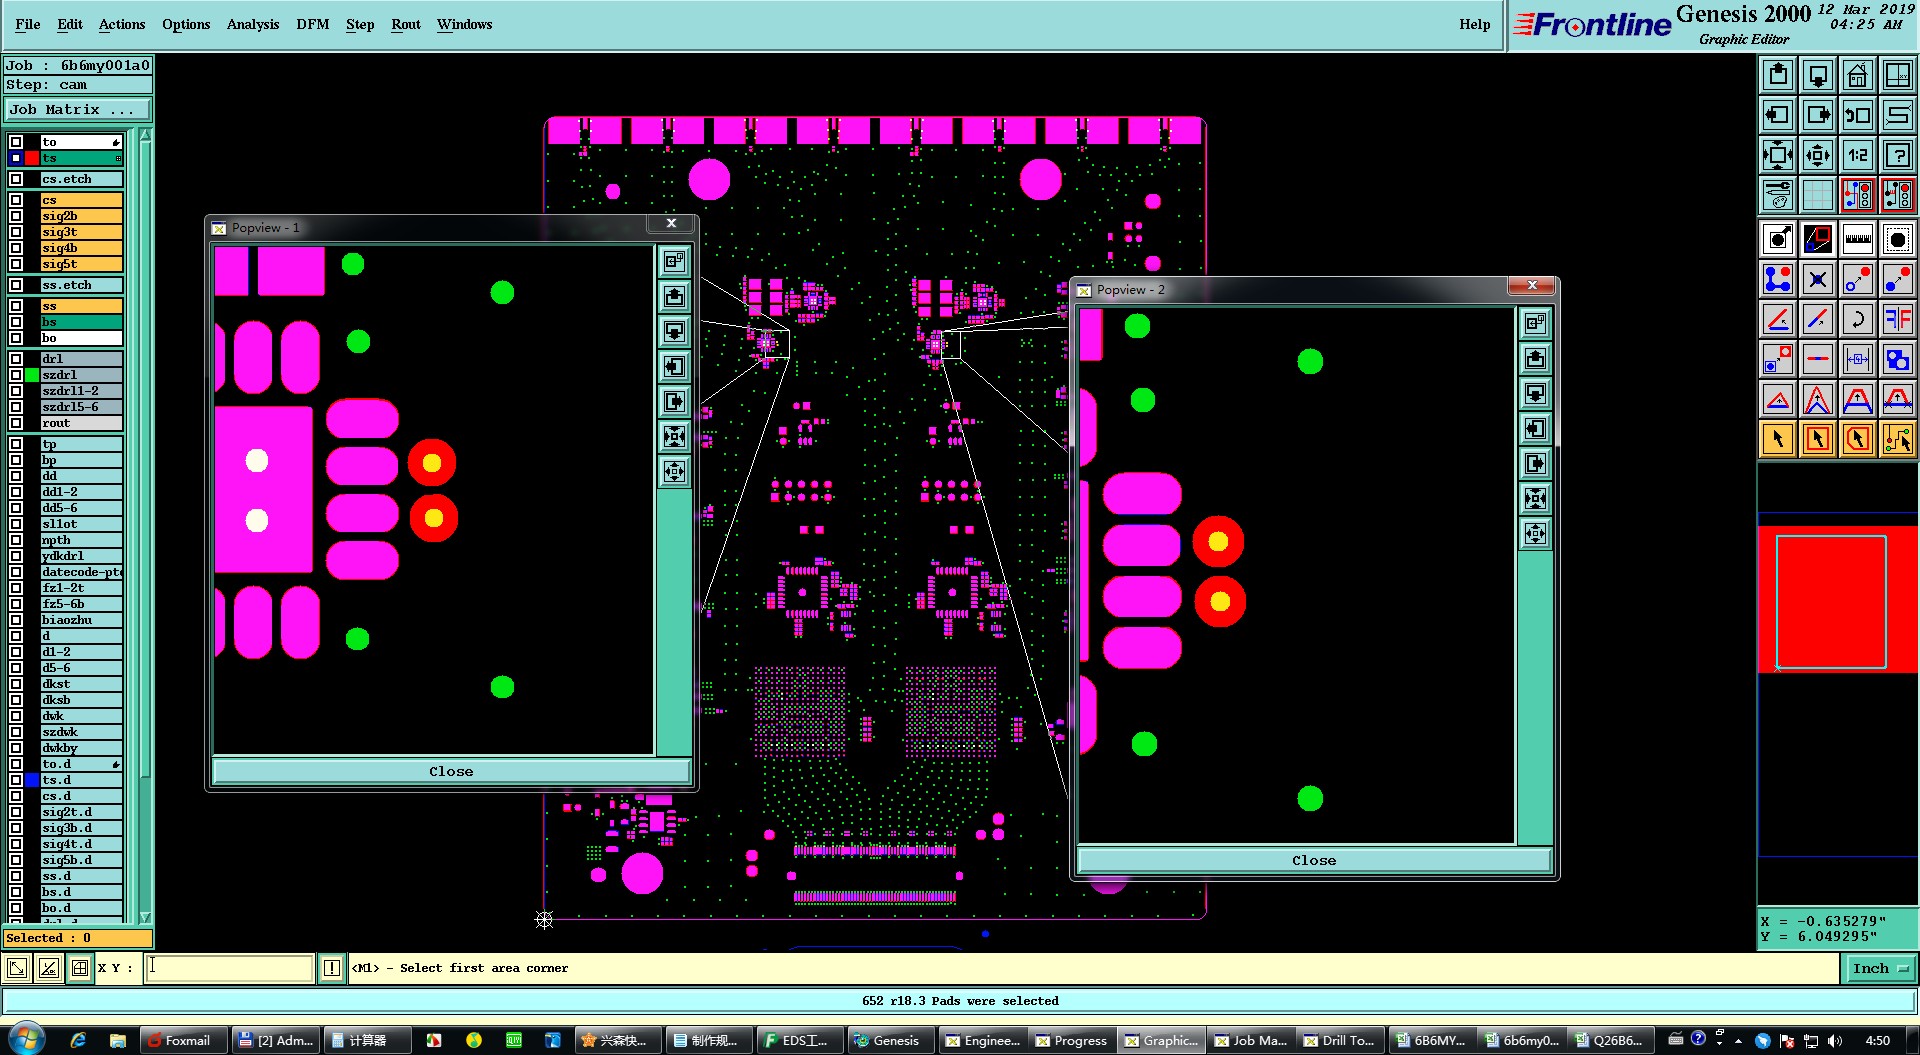This screenshot has height=1055, width=1920.
Task: Toggle display checkbox for layer 'mpth'
Action: [x=16, y=540]
